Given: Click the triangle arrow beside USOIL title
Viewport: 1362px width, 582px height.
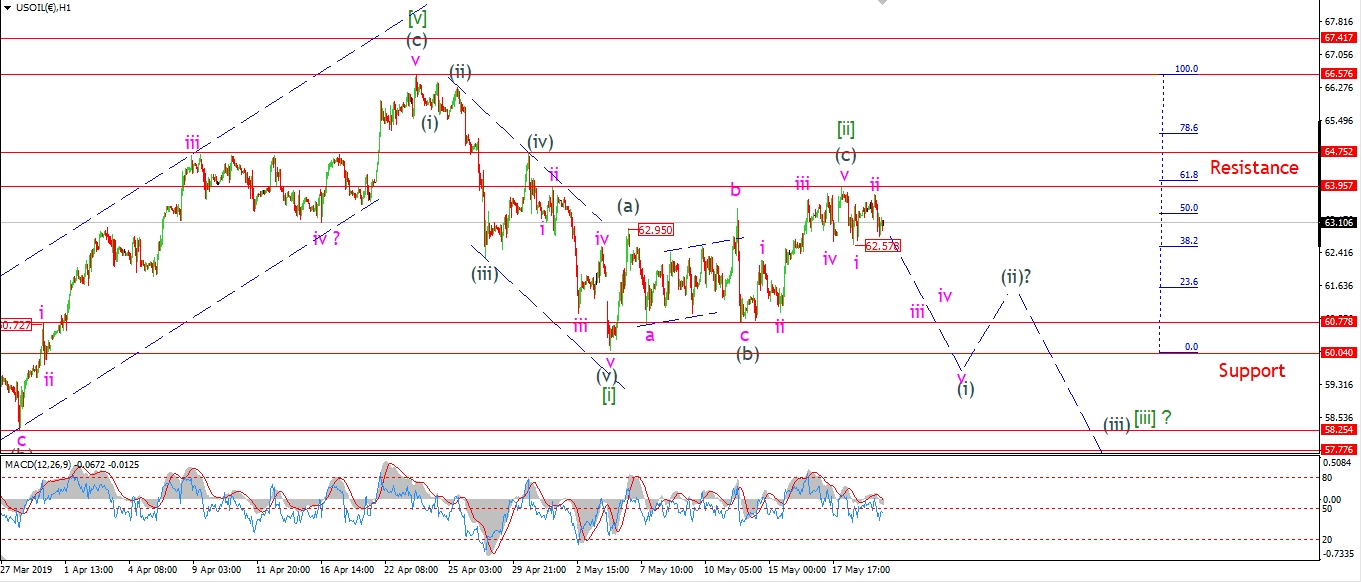Looking at the screenshot, I should tap(8, 8).
